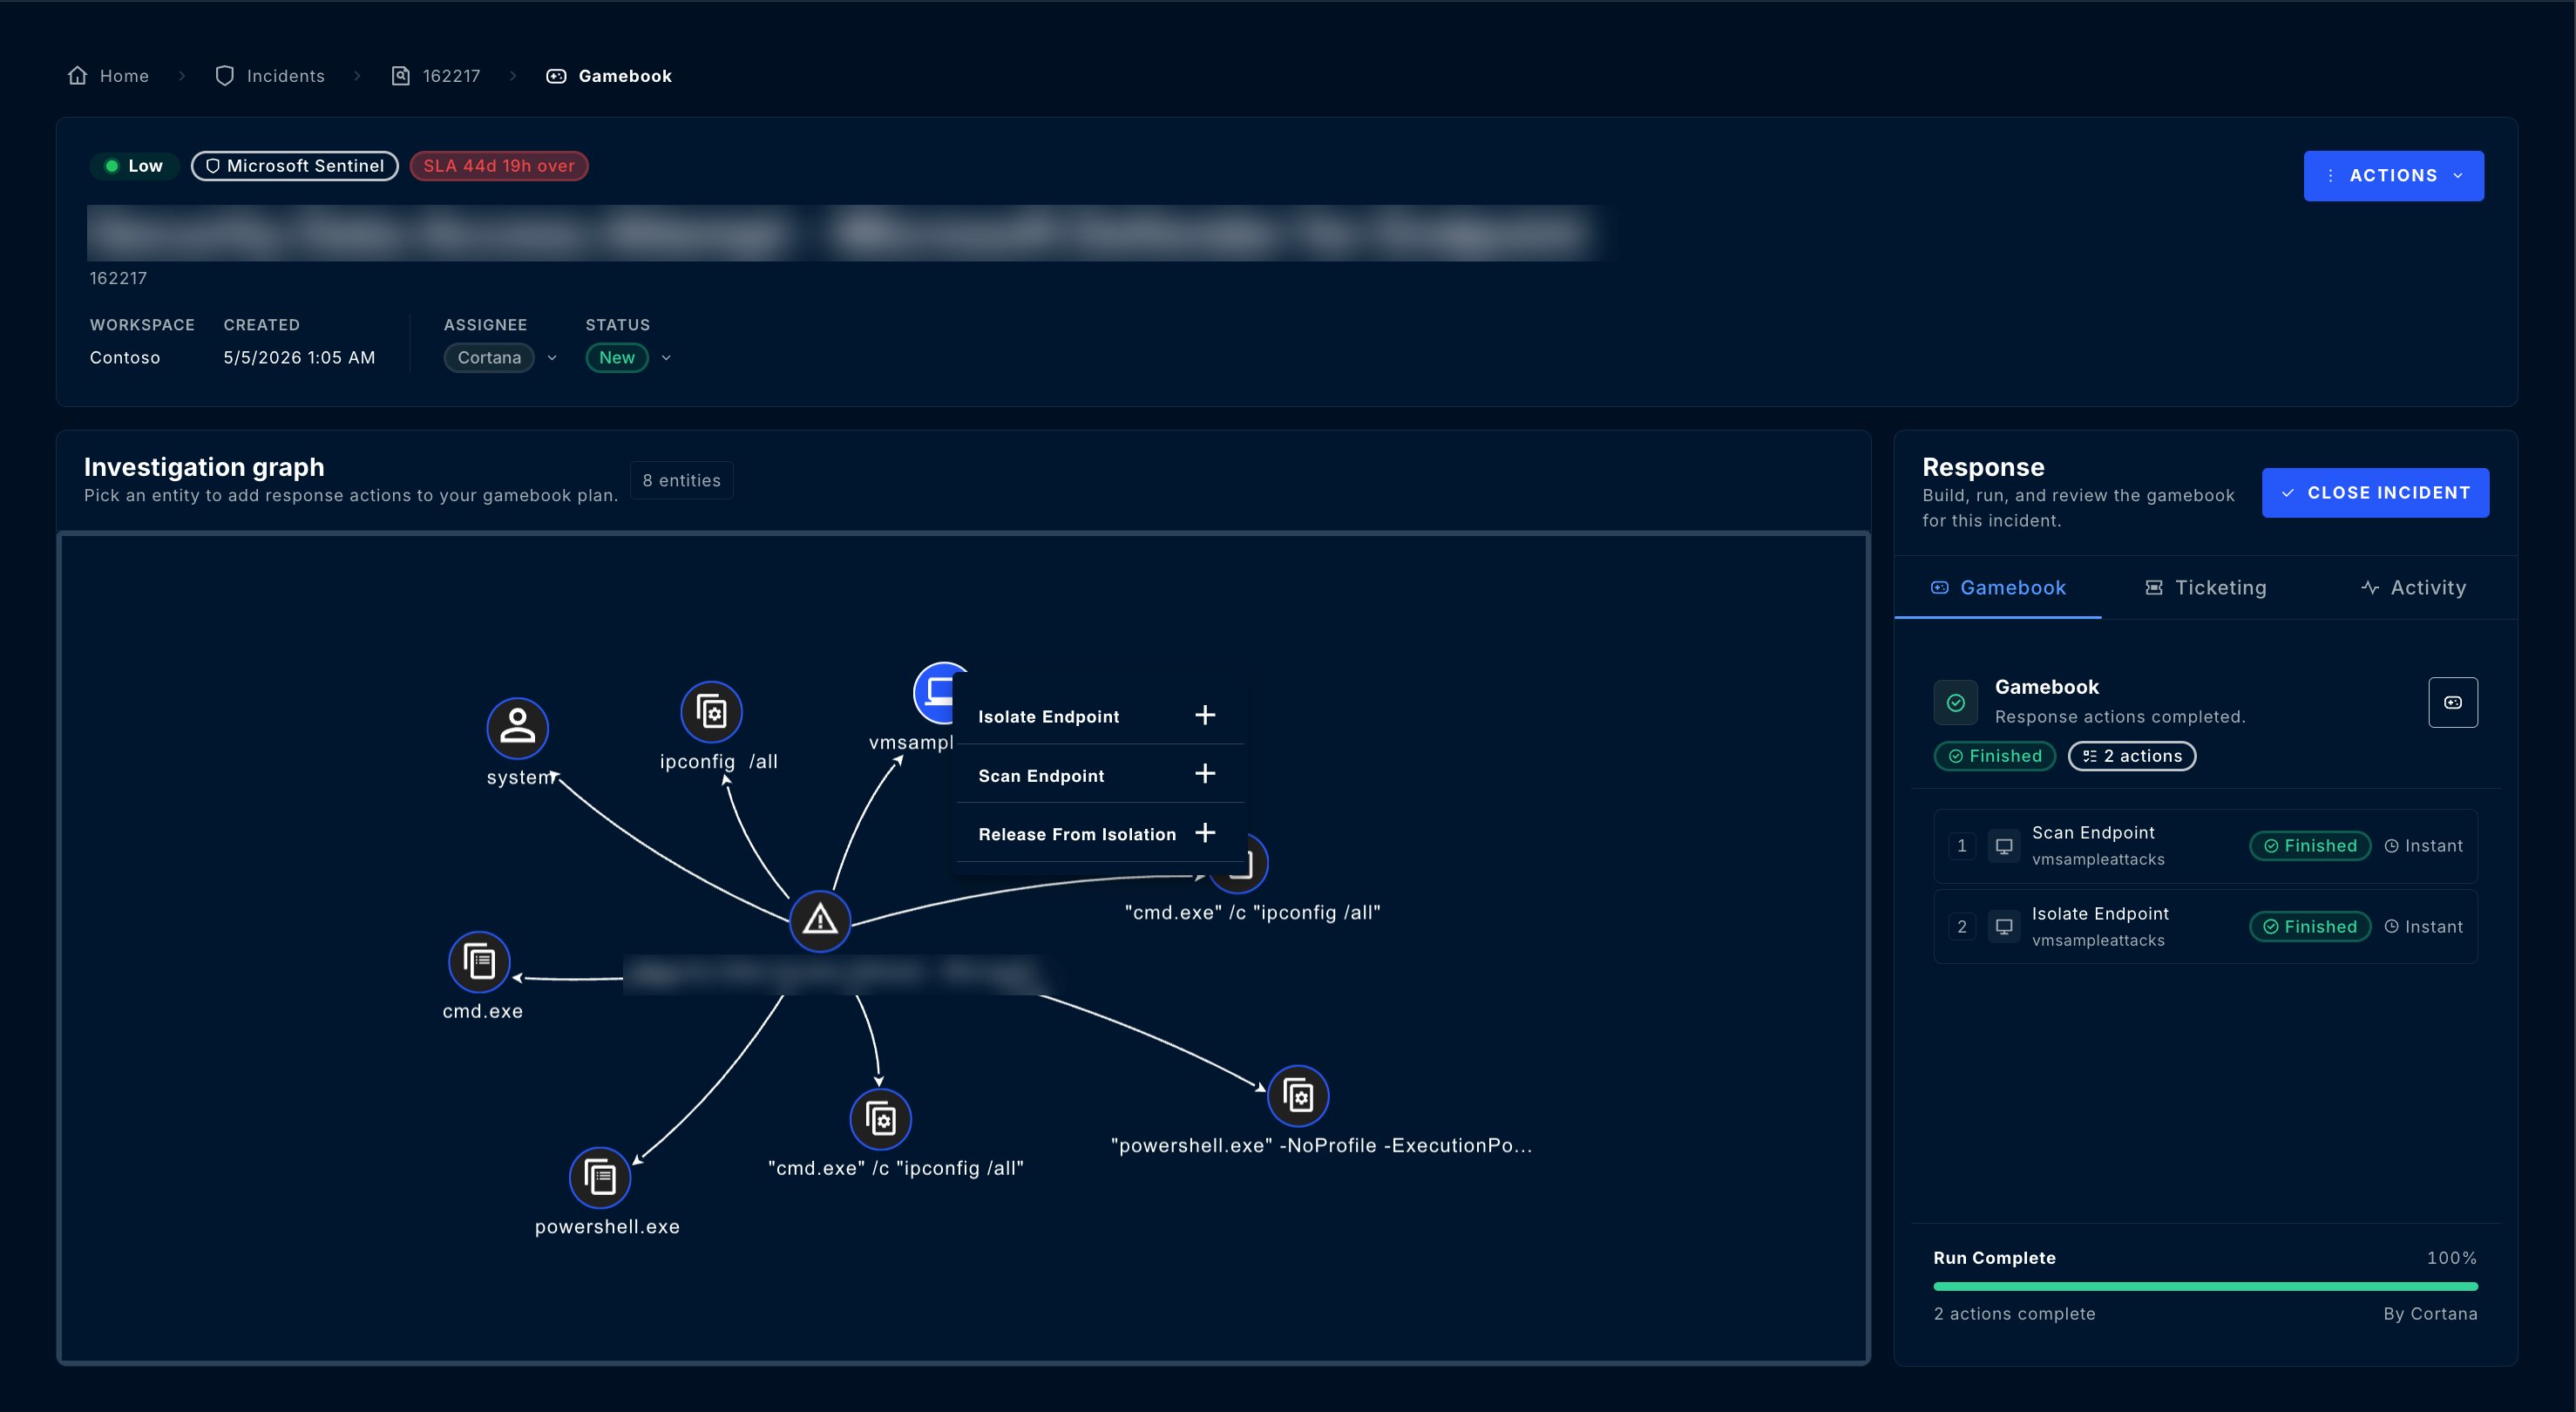The height and width of the screenshot is (1412, 2576).
Task: Click the Gamebook breadcrumb controller icon
Action: (556, 76)
